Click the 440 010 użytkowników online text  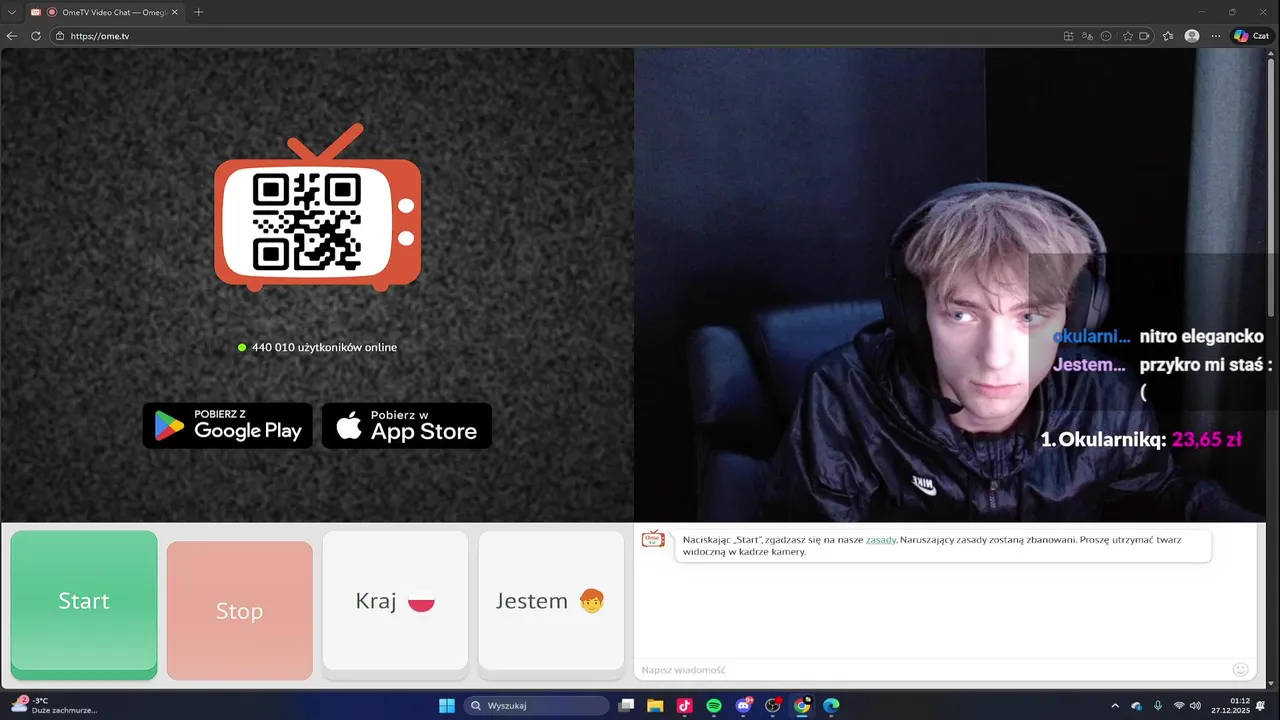pyautogui.click(x=324, y=348)
